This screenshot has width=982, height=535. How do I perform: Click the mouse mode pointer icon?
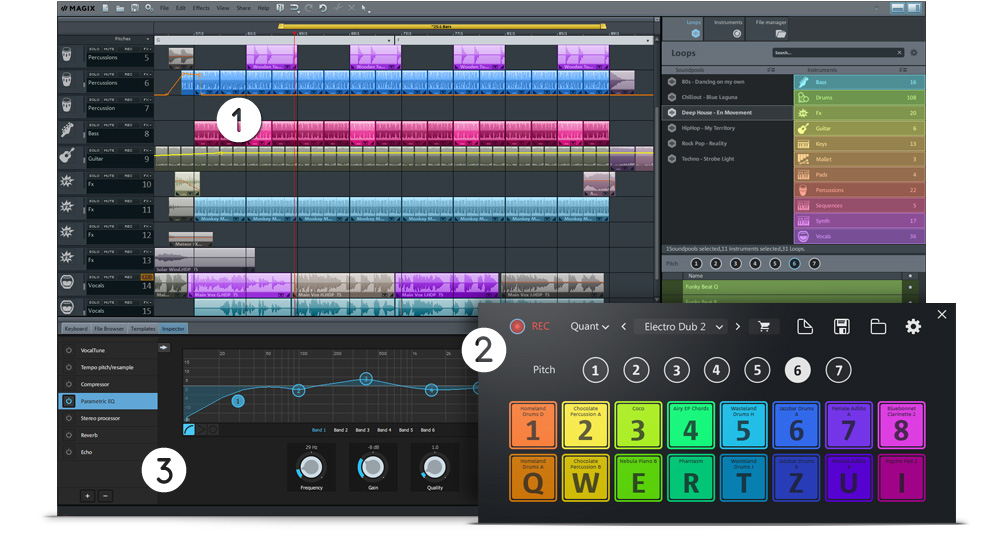[365, 8]
